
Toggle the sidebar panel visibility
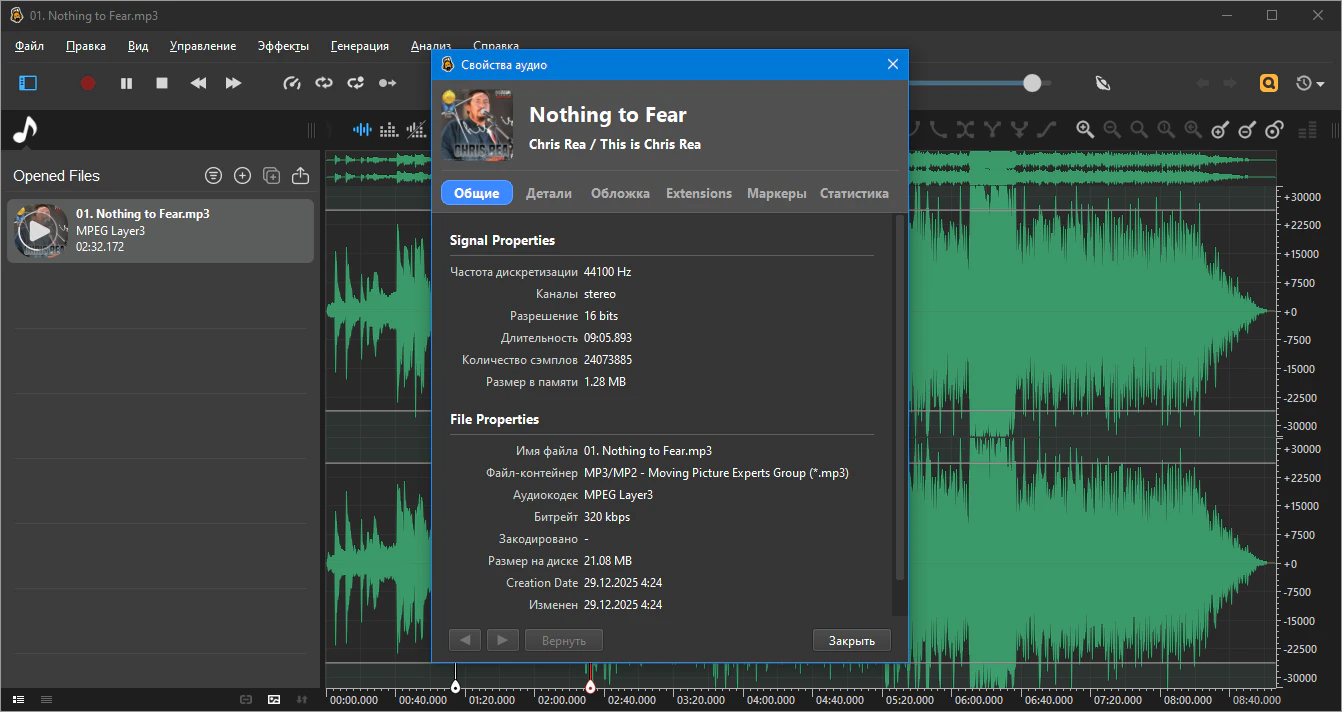[28, 83]
